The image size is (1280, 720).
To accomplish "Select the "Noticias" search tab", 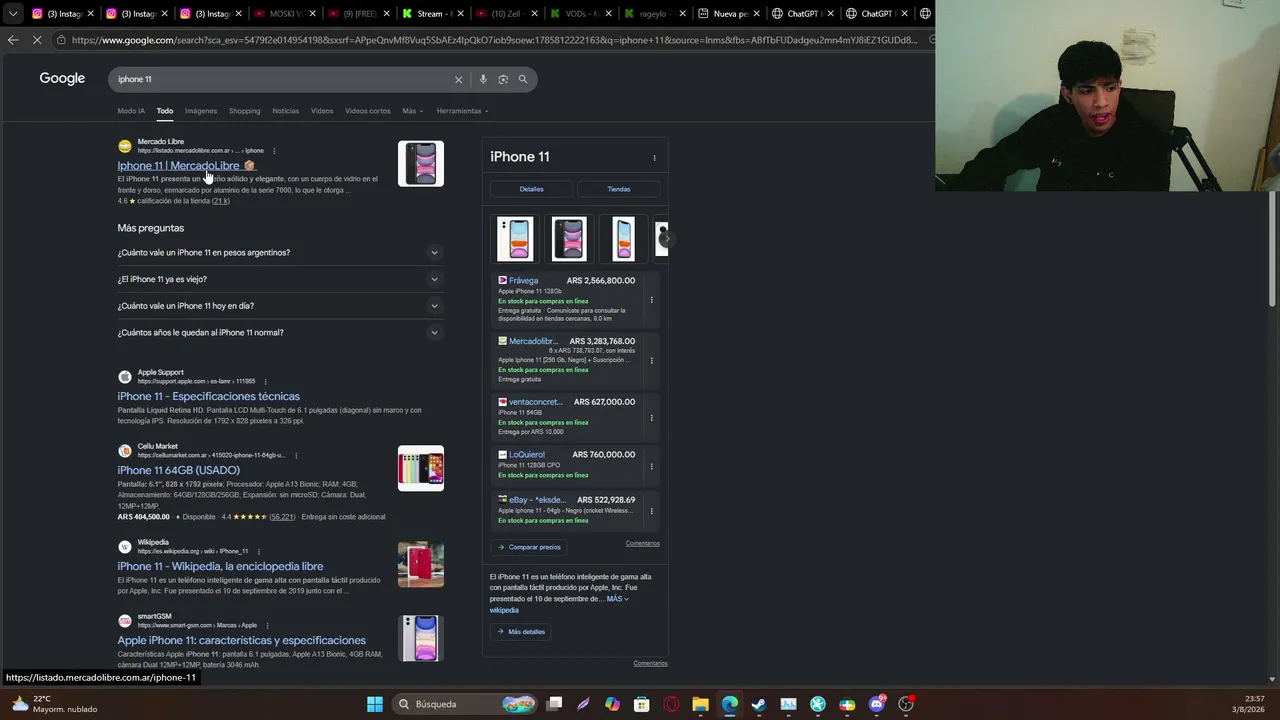I will (285, 111).
